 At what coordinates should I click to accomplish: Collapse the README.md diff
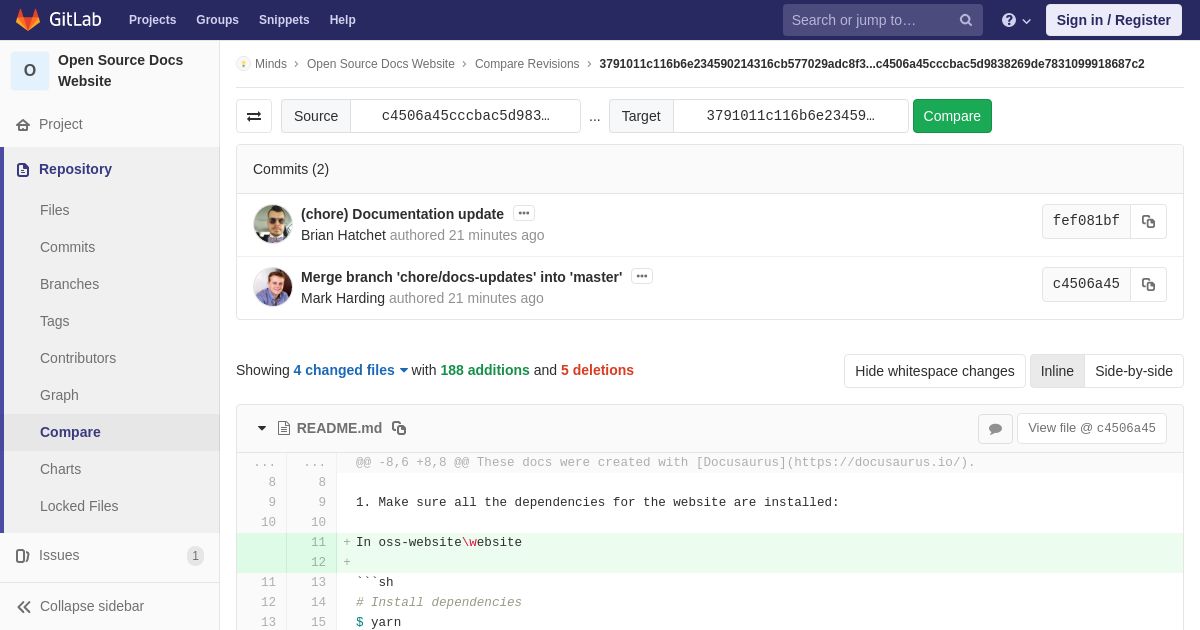coord(262,428)
